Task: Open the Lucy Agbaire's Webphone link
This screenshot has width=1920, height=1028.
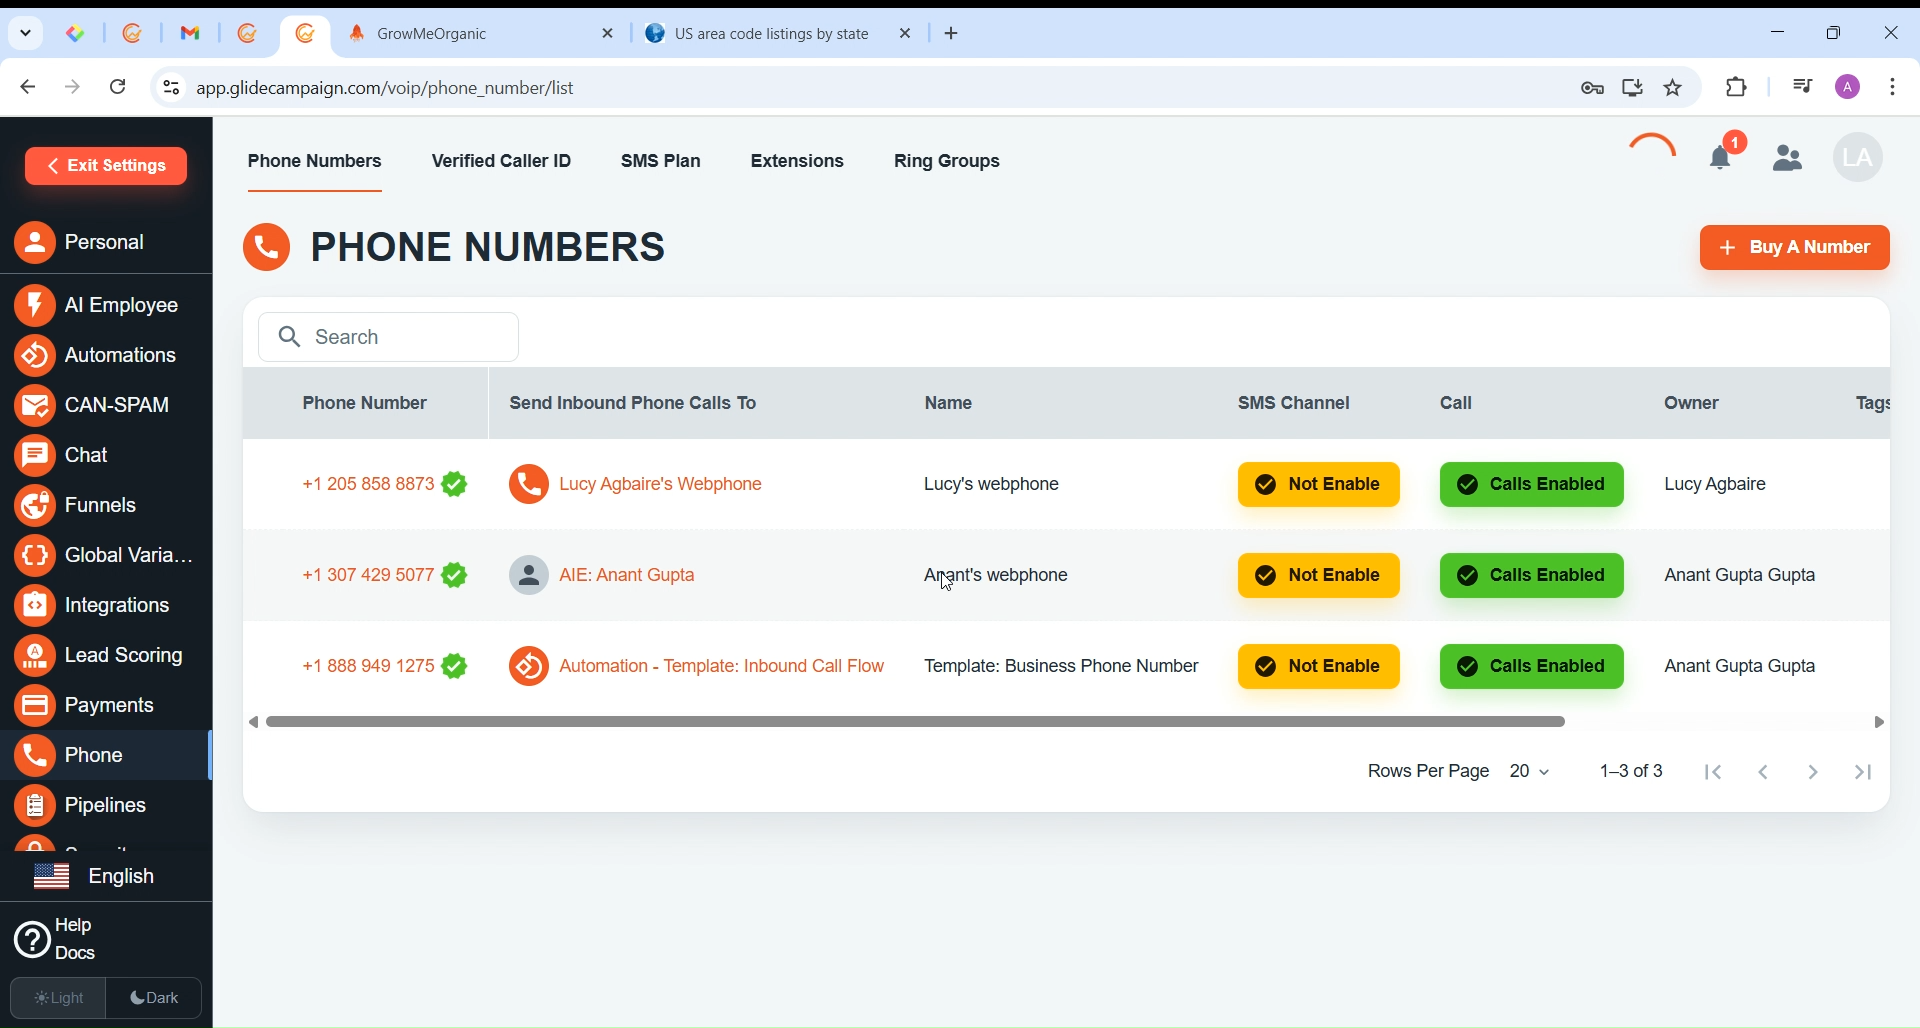Action: 661,485
